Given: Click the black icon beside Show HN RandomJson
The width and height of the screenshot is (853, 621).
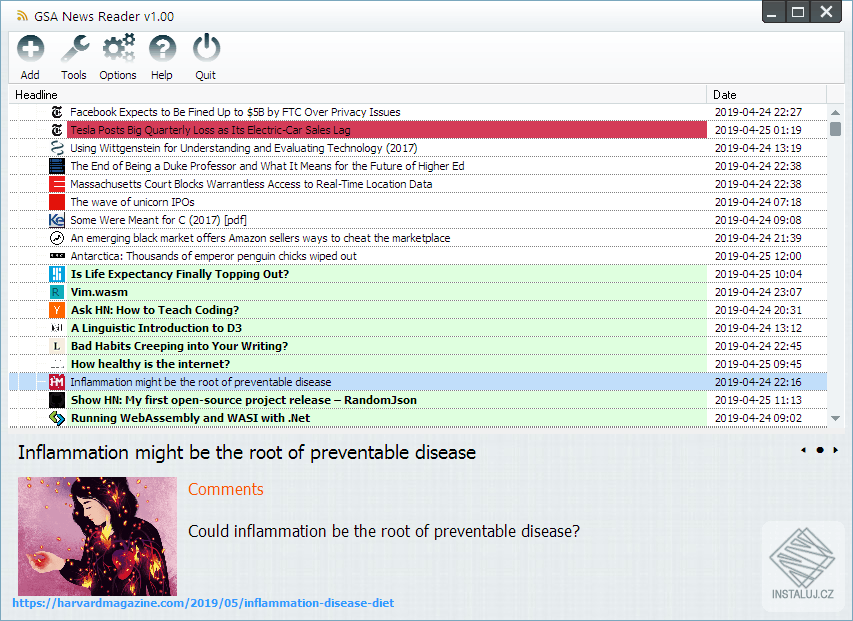Looking at the screenshot, I should (57, 400).
